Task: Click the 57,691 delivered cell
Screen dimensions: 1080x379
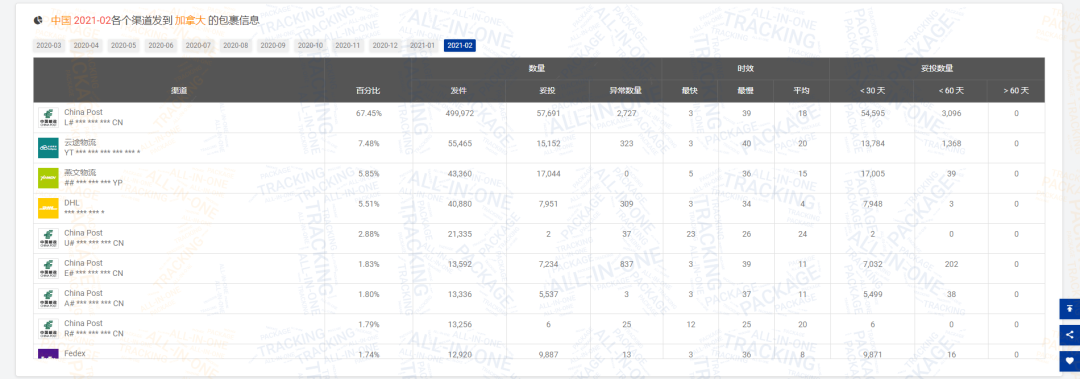Action: 548,112
